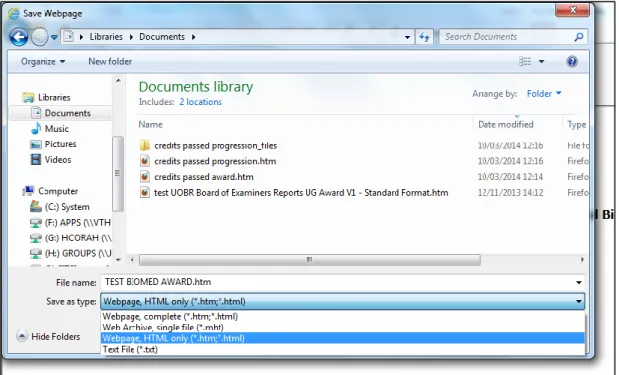The height and width of the screenshot is (375, 619).
Task: Click the folder icon of credits passed progression_files
Action: click(145, 145)
